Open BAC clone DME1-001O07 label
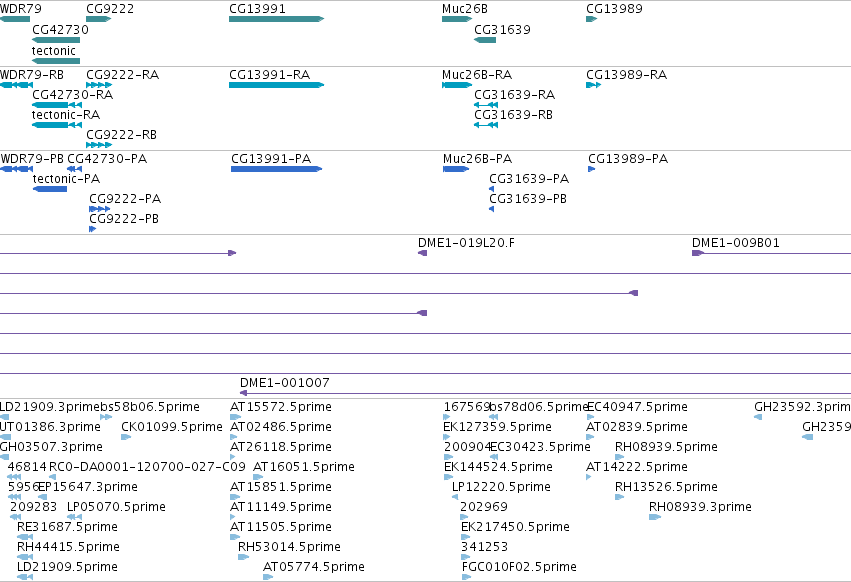 (x=284, y=383)
